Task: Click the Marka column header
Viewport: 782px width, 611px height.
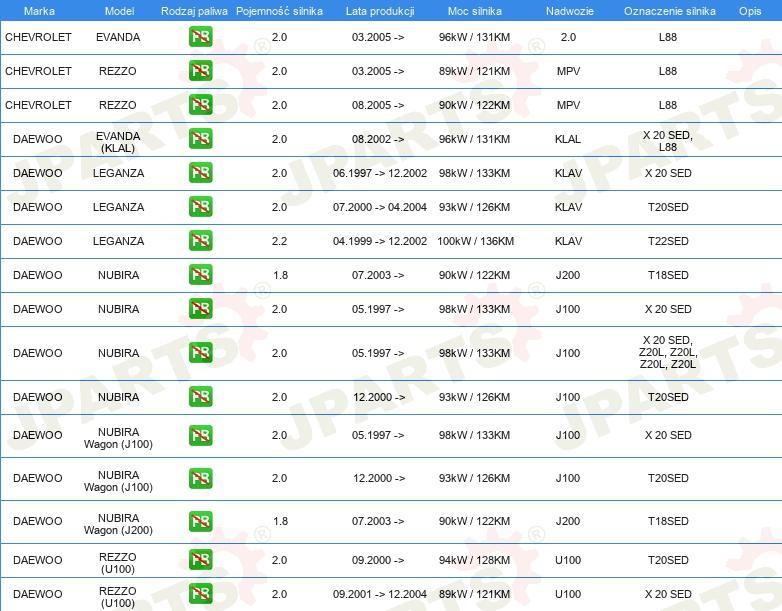Action: 39,11
